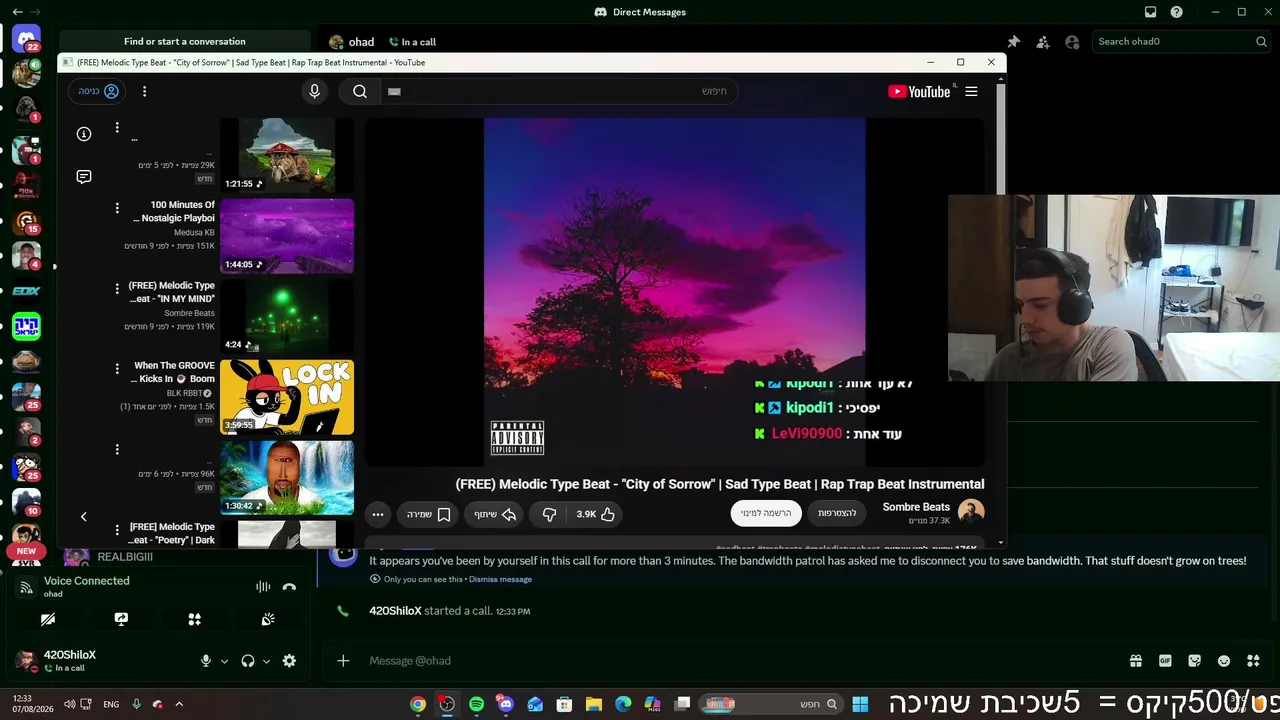The image size is (1280, 720).
Task: Show pinned messages in Discord
Action: 1013,42
